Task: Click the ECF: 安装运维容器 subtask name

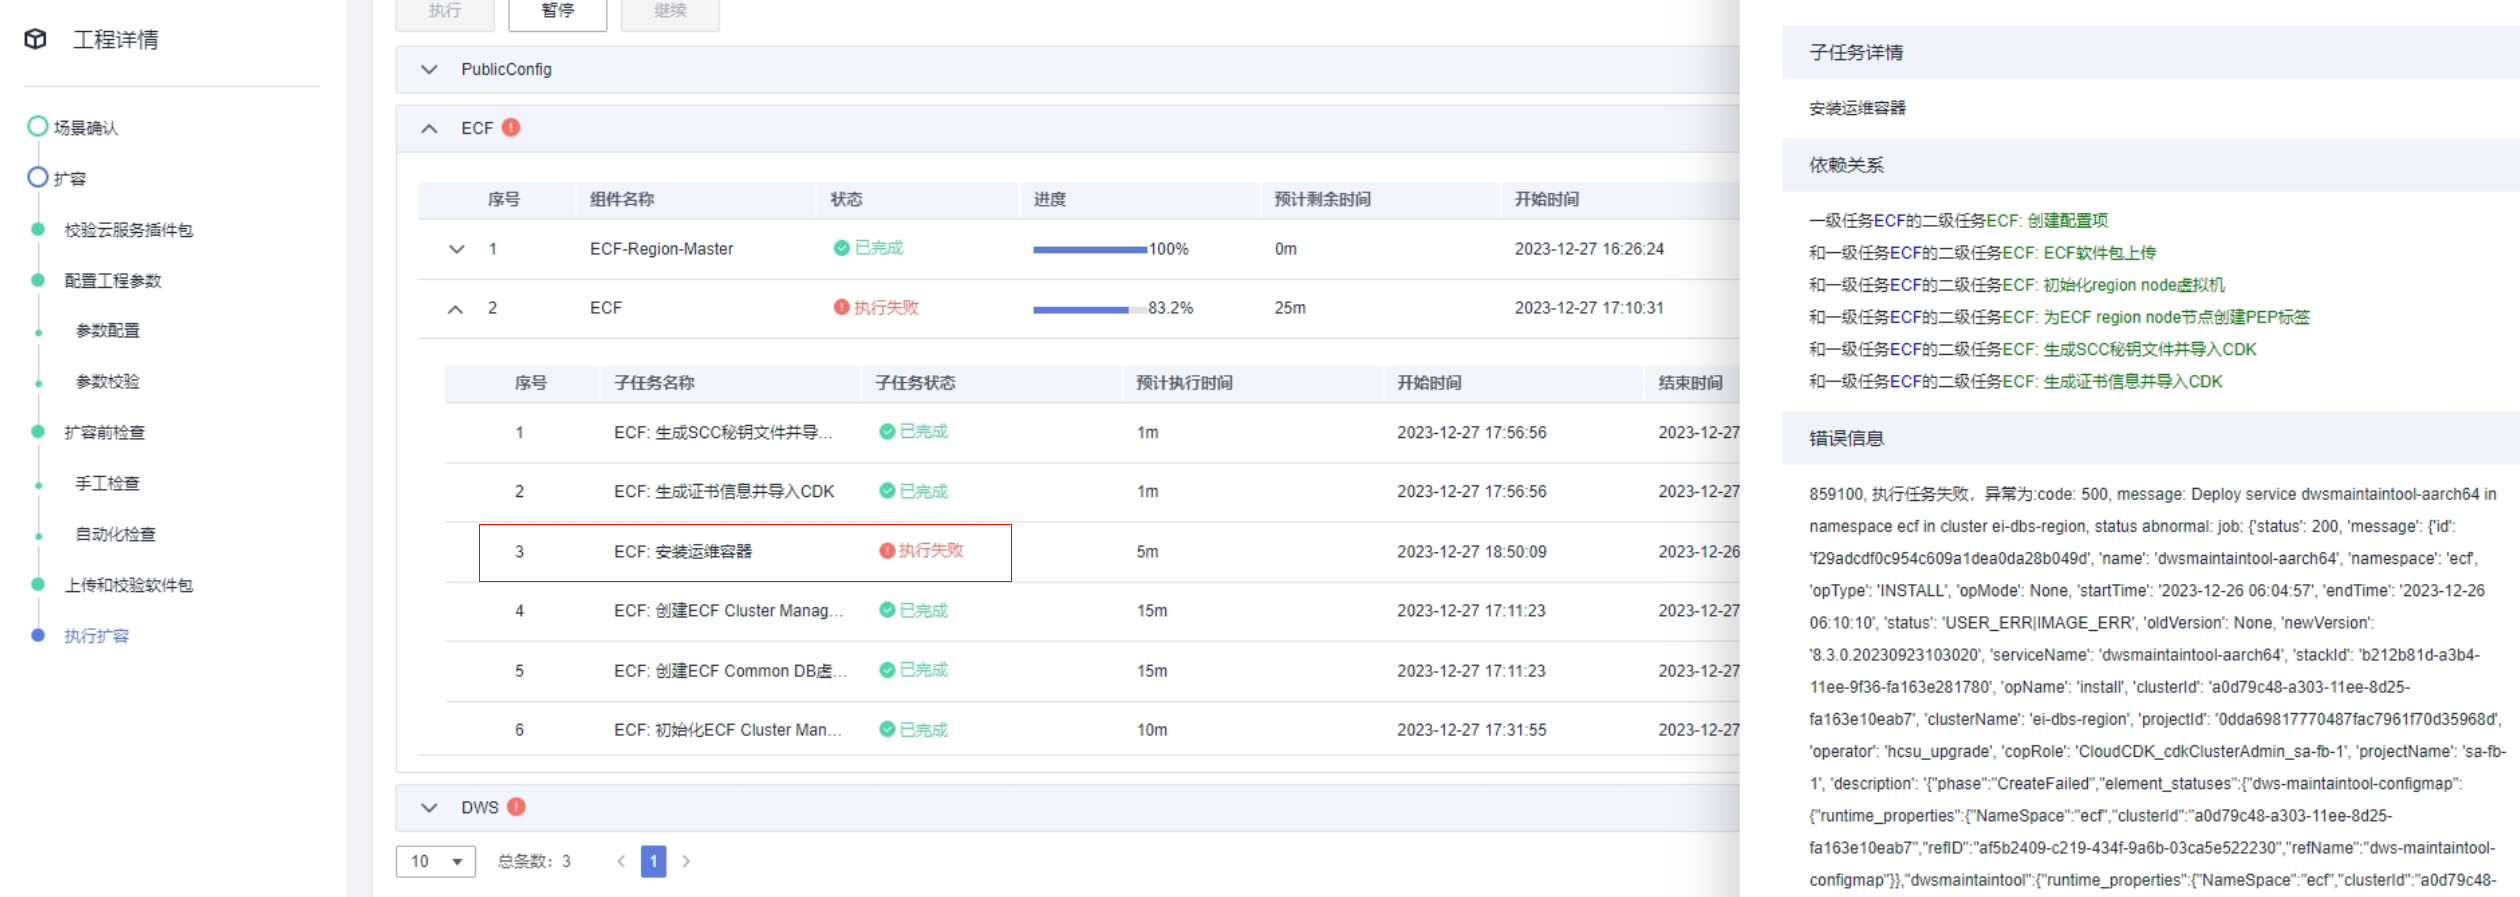Action: click(683, 551)
